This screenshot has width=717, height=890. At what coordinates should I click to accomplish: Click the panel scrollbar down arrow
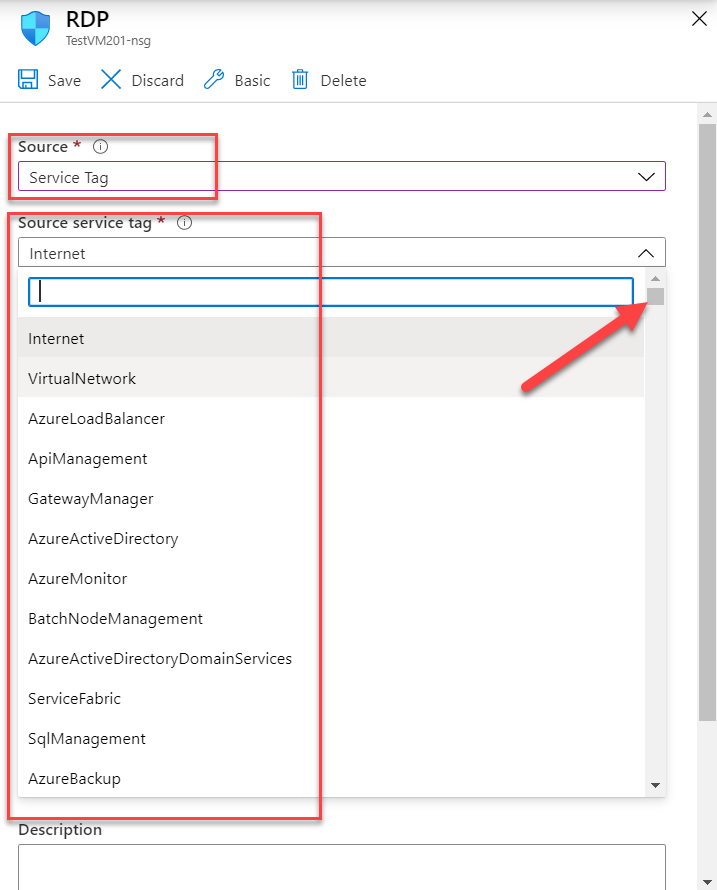(707, 882)
